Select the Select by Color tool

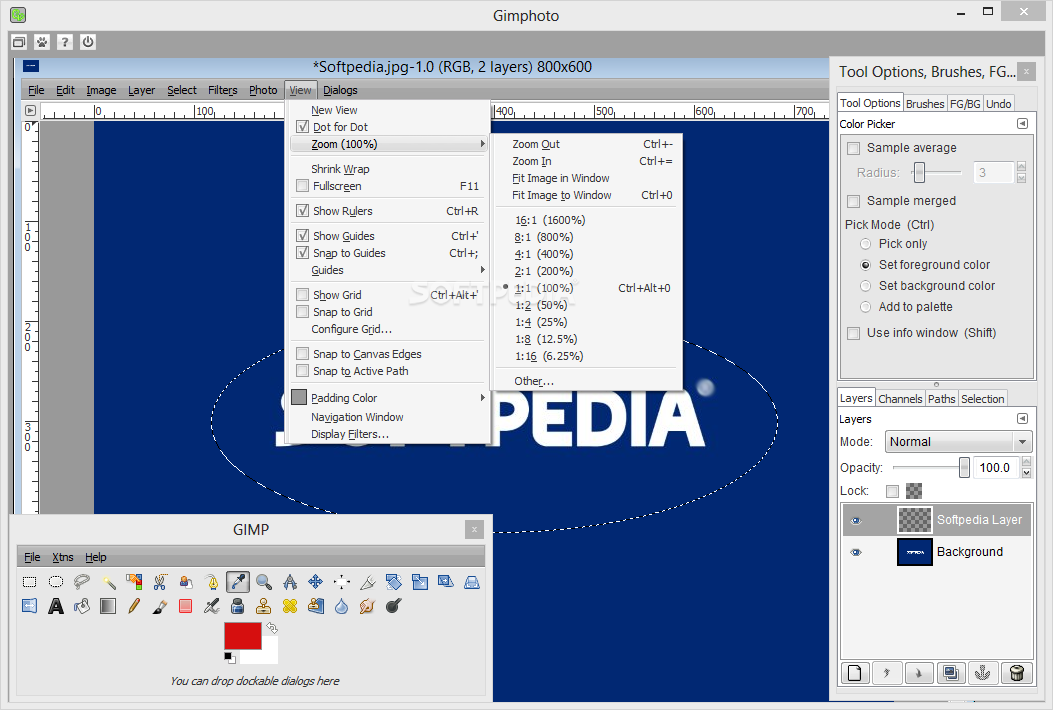[x=134, y=582]
